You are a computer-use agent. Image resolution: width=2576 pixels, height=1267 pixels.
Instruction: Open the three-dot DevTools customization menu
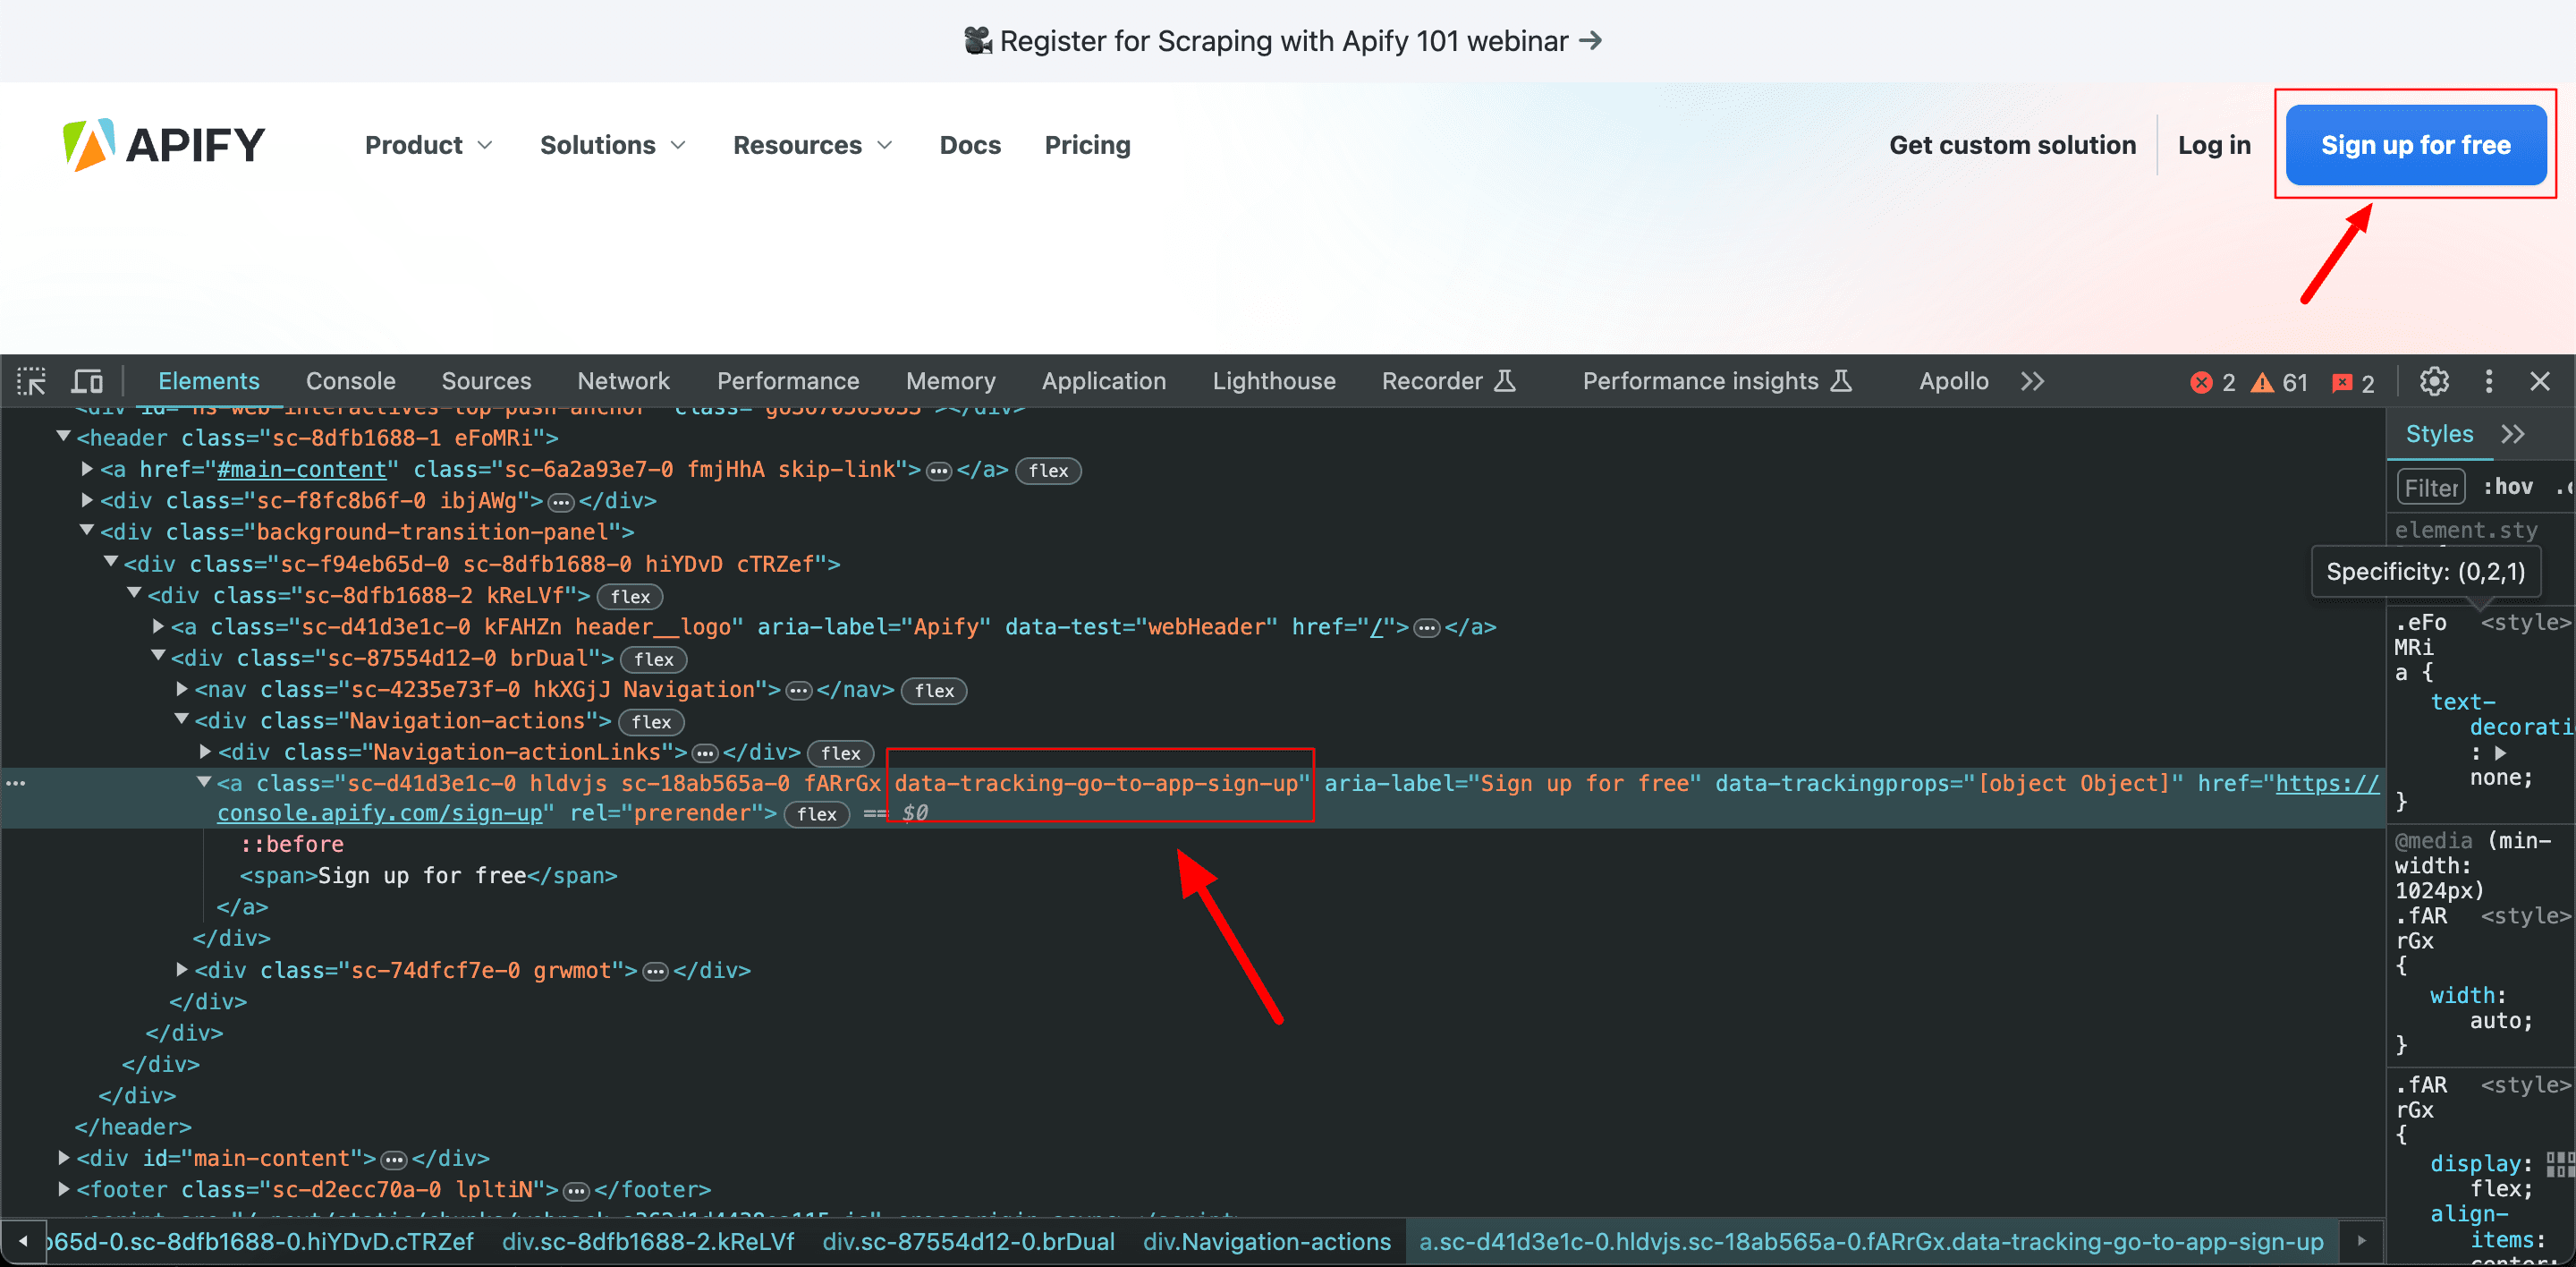[x=2489, y=381]
